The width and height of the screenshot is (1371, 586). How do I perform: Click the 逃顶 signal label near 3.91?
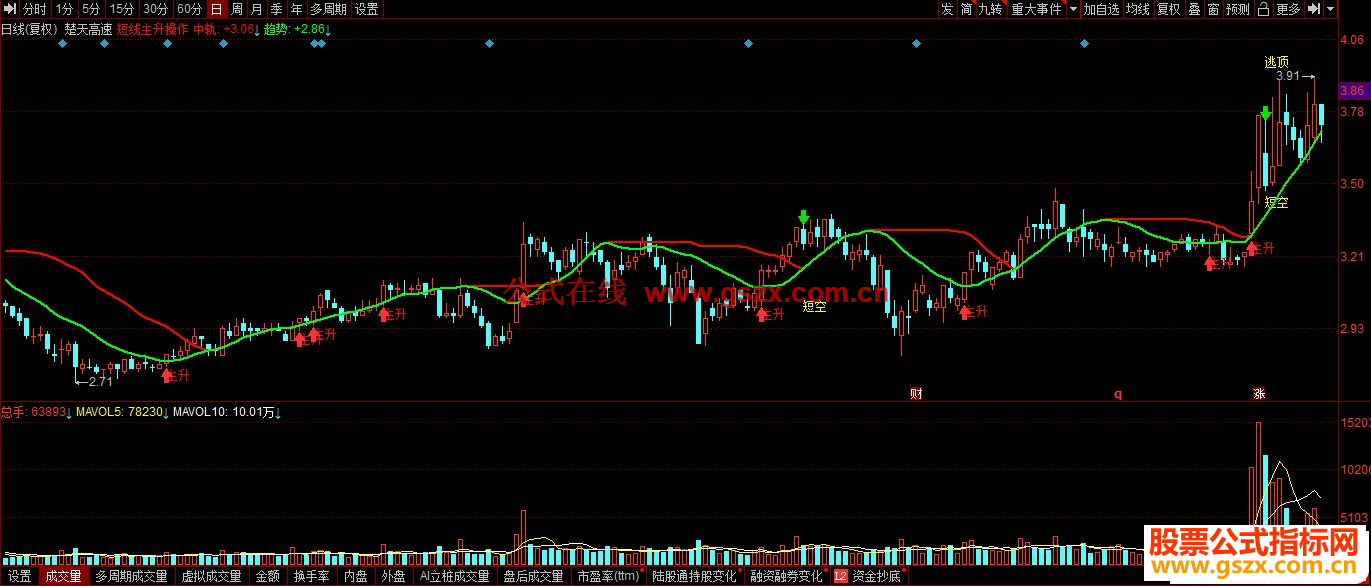pyautogui.click(x=1276, y=62)
